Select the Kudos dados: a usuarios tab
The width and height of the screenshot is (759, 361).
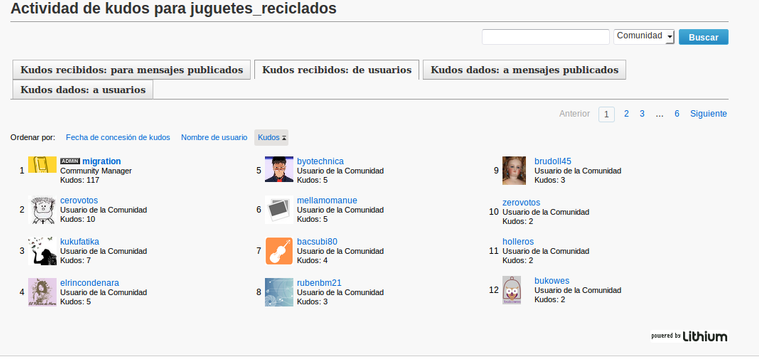point(83,90)
